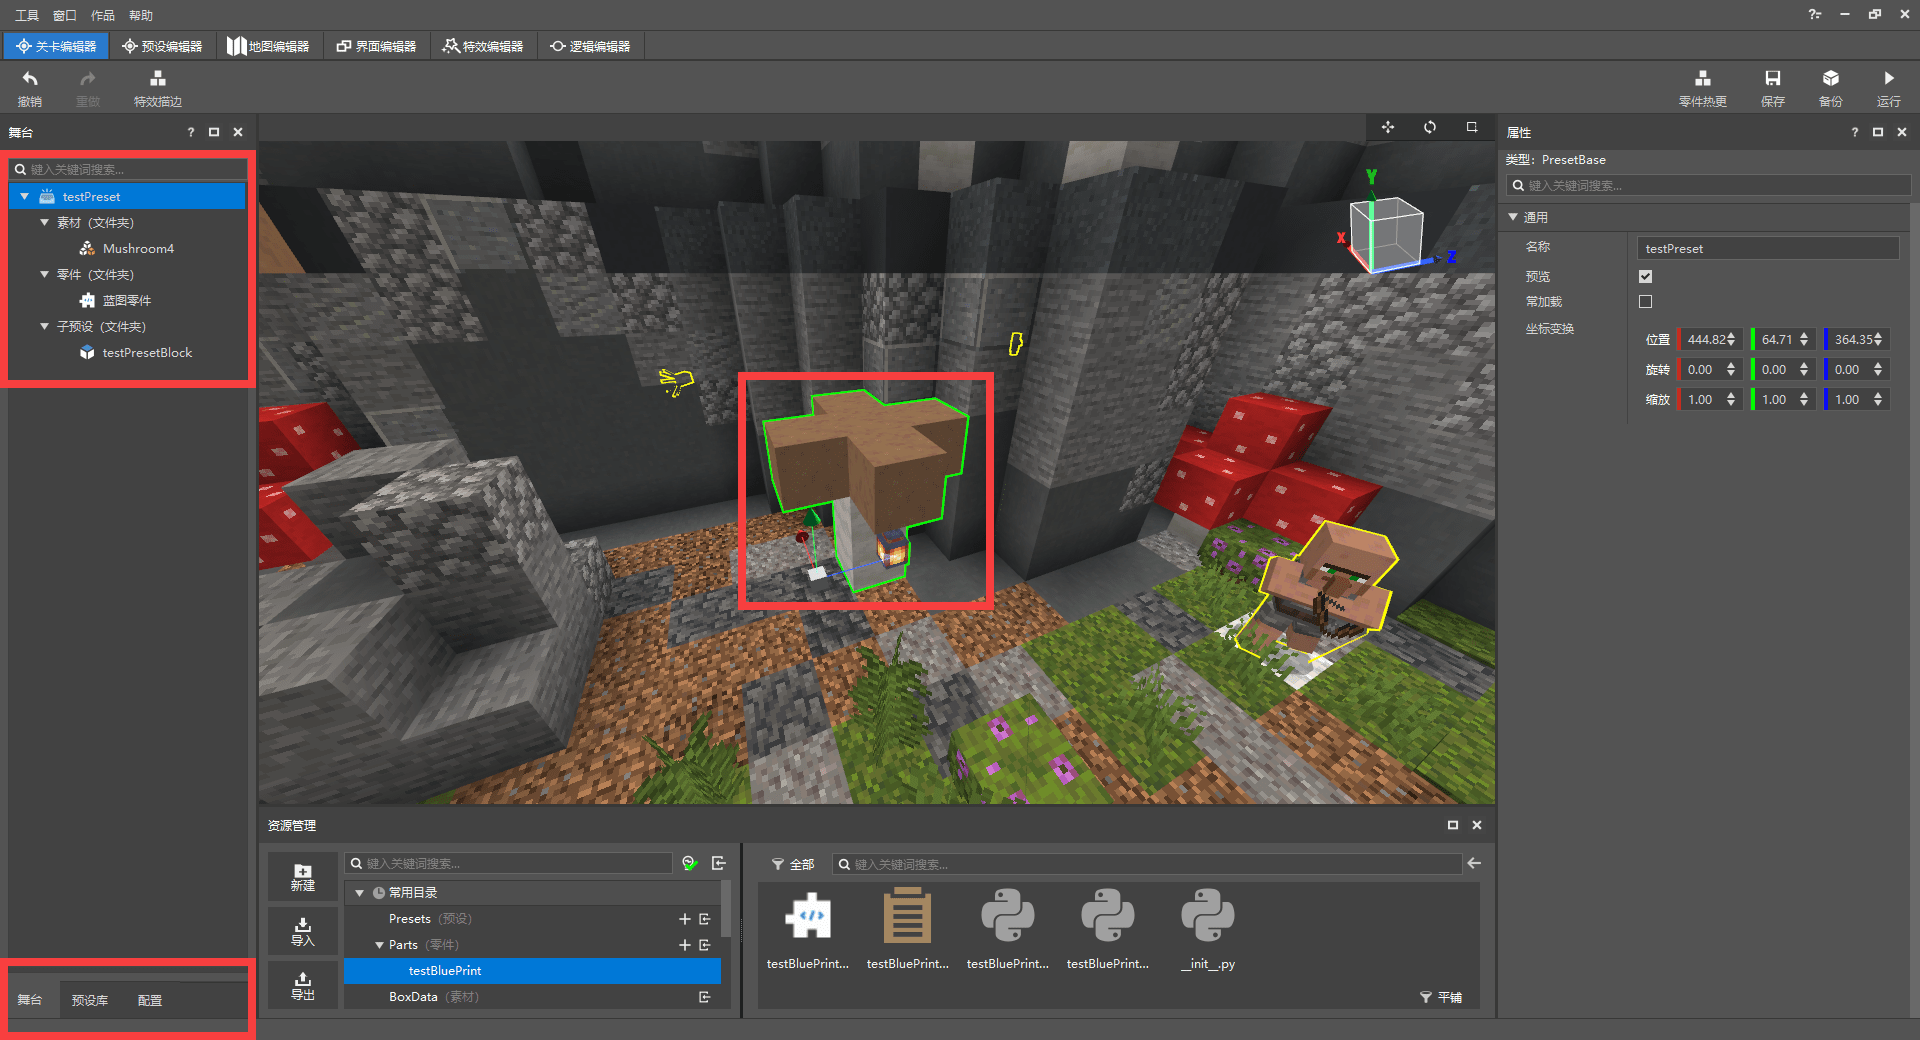Open the 工具 menu
The height and width of the screenshot is (1040, 1920).
27,15
